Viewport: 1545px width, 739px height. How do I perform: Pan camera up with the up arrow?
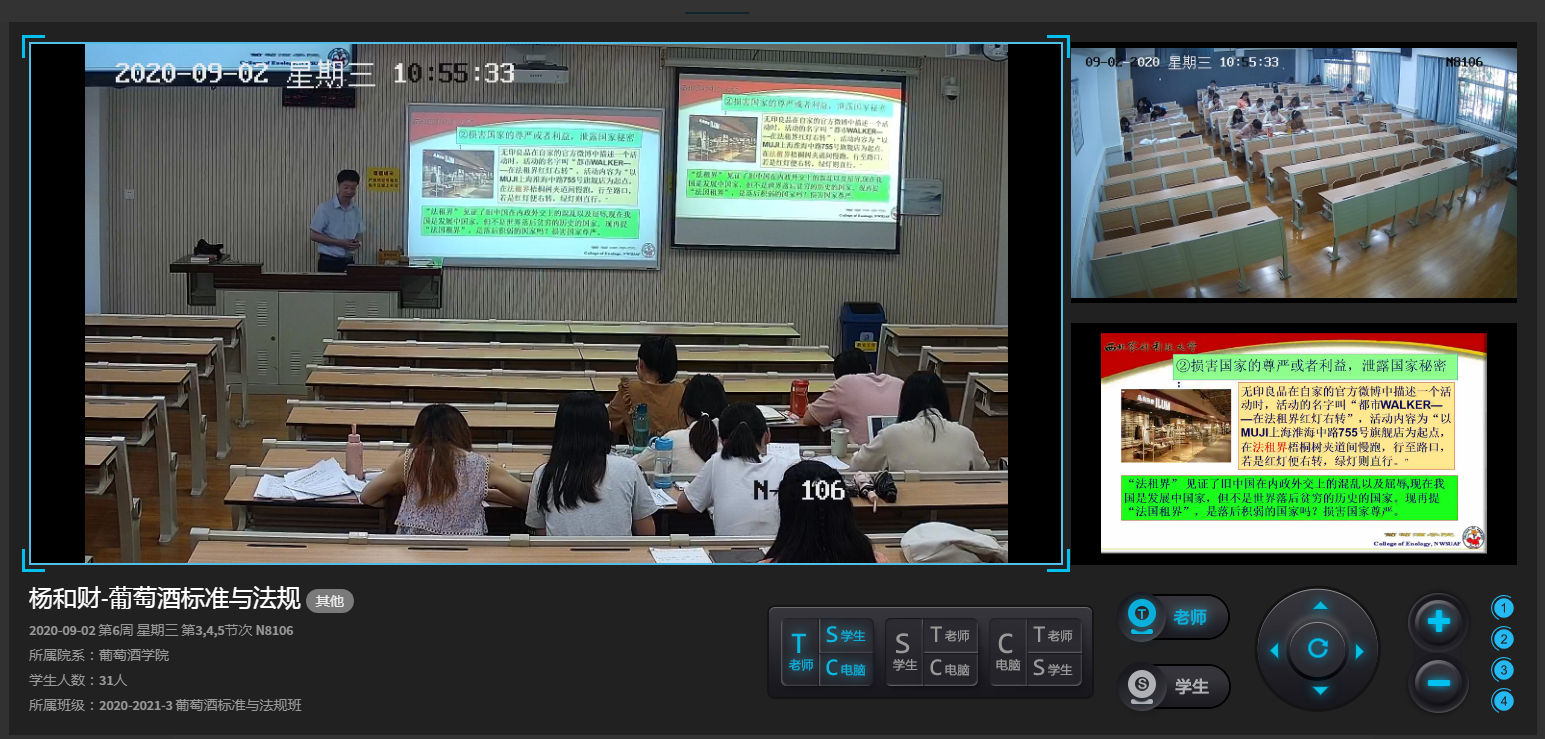(x=1319, y=606)
